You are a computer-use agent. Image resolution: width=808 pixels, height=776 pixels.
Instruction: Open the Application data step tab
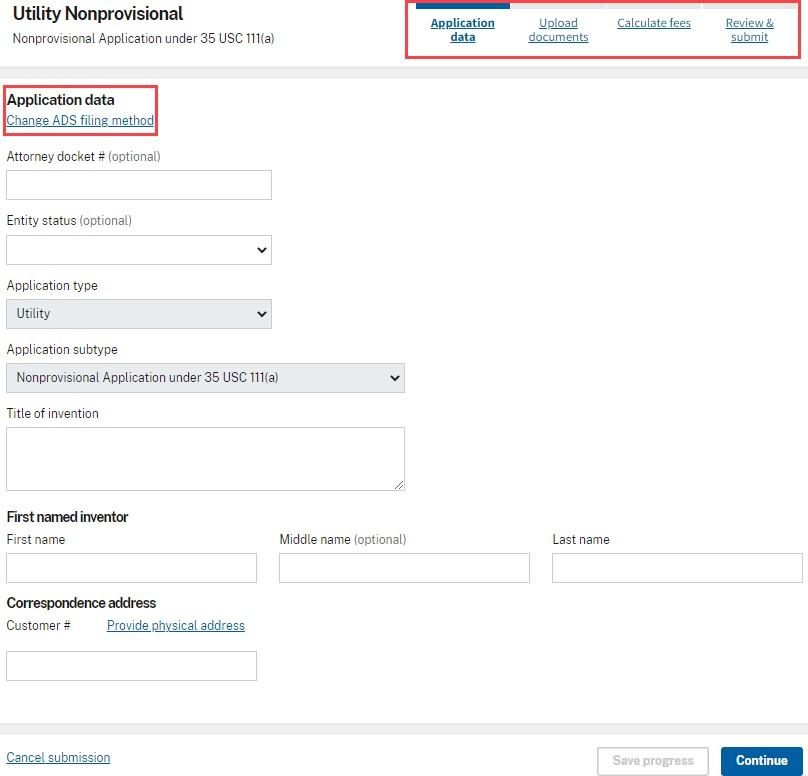(462, 30)
